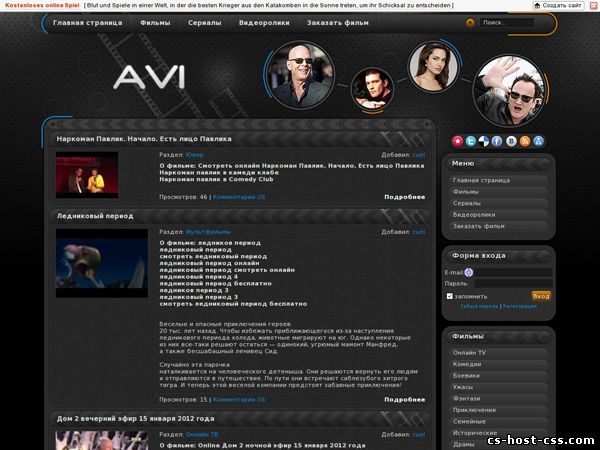The image size is (600, 450).
Task: Open the orange RSS feed icon
Action: pyautogui.click(x=525, y=141)
